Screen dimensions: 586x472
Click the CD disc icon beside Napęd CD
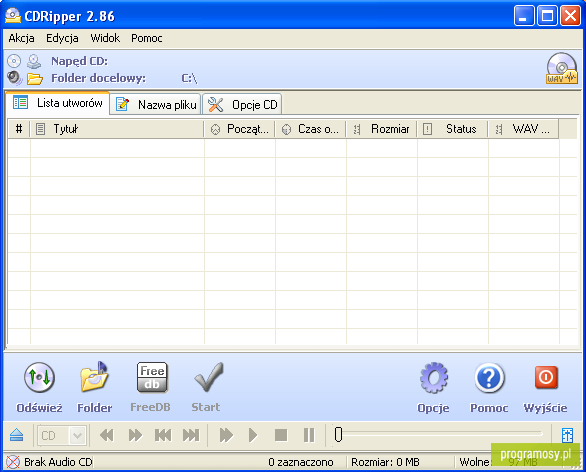pos(14,61)
